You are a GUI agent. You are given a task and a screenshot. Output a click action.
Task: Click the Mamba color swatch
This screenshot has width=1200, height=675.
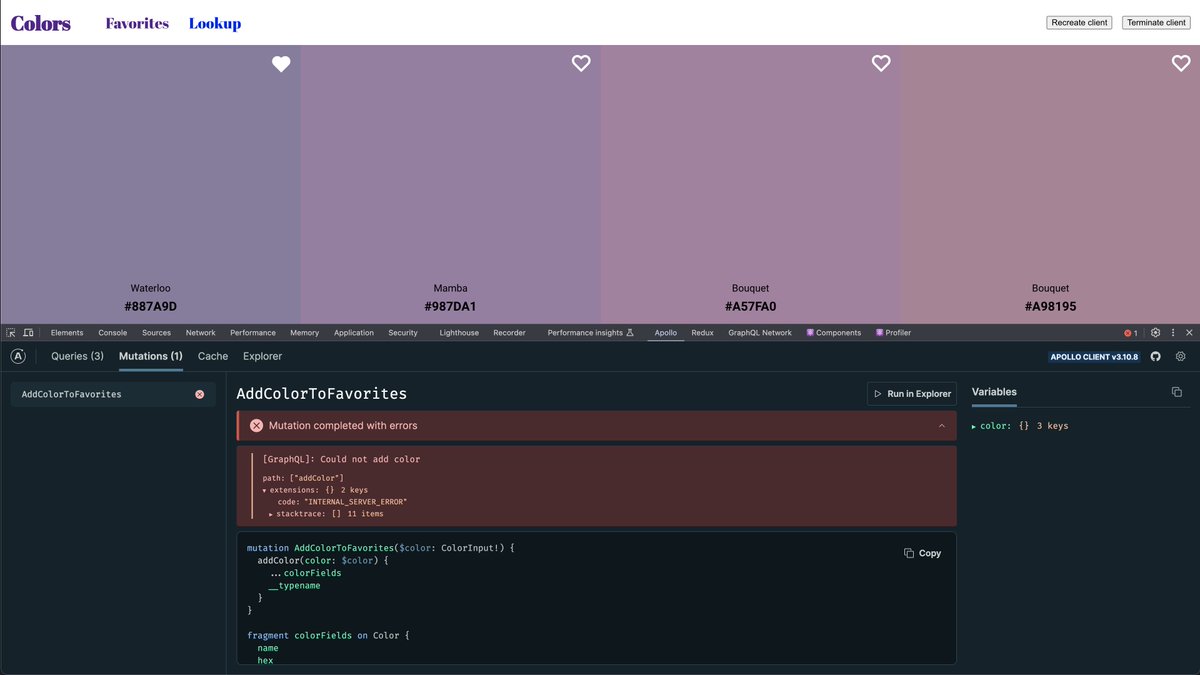coord(450,184)
